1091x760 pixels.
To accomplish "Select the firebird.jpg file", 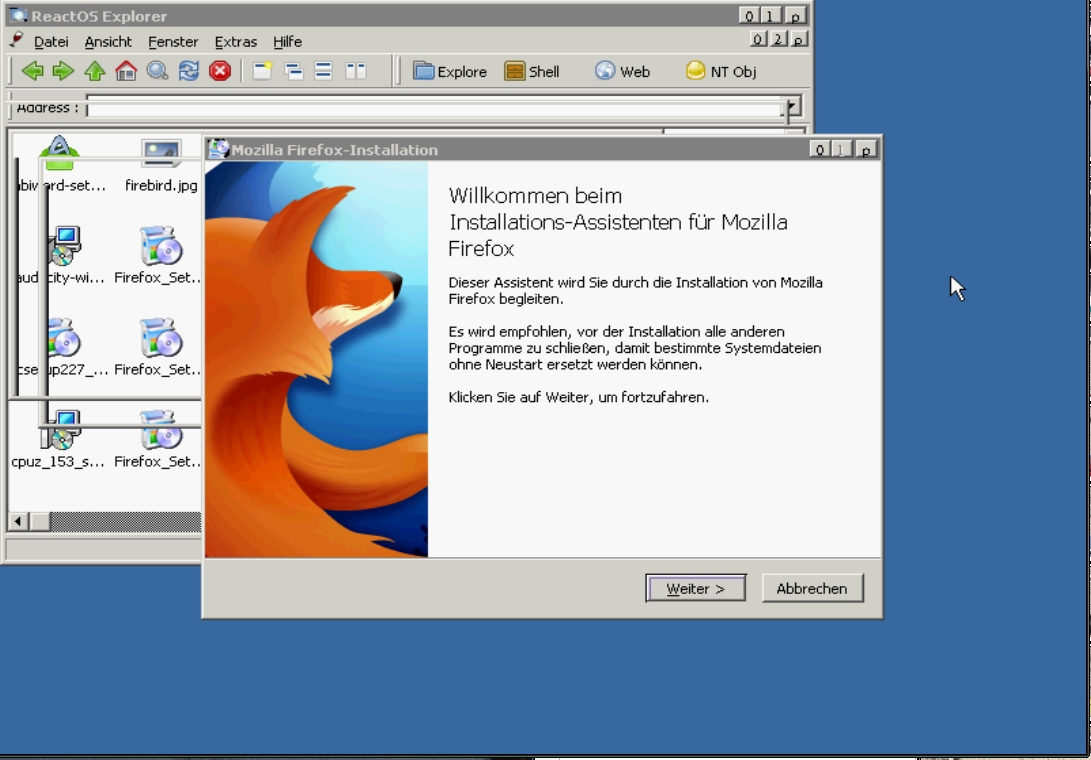I will coord(161,165).
